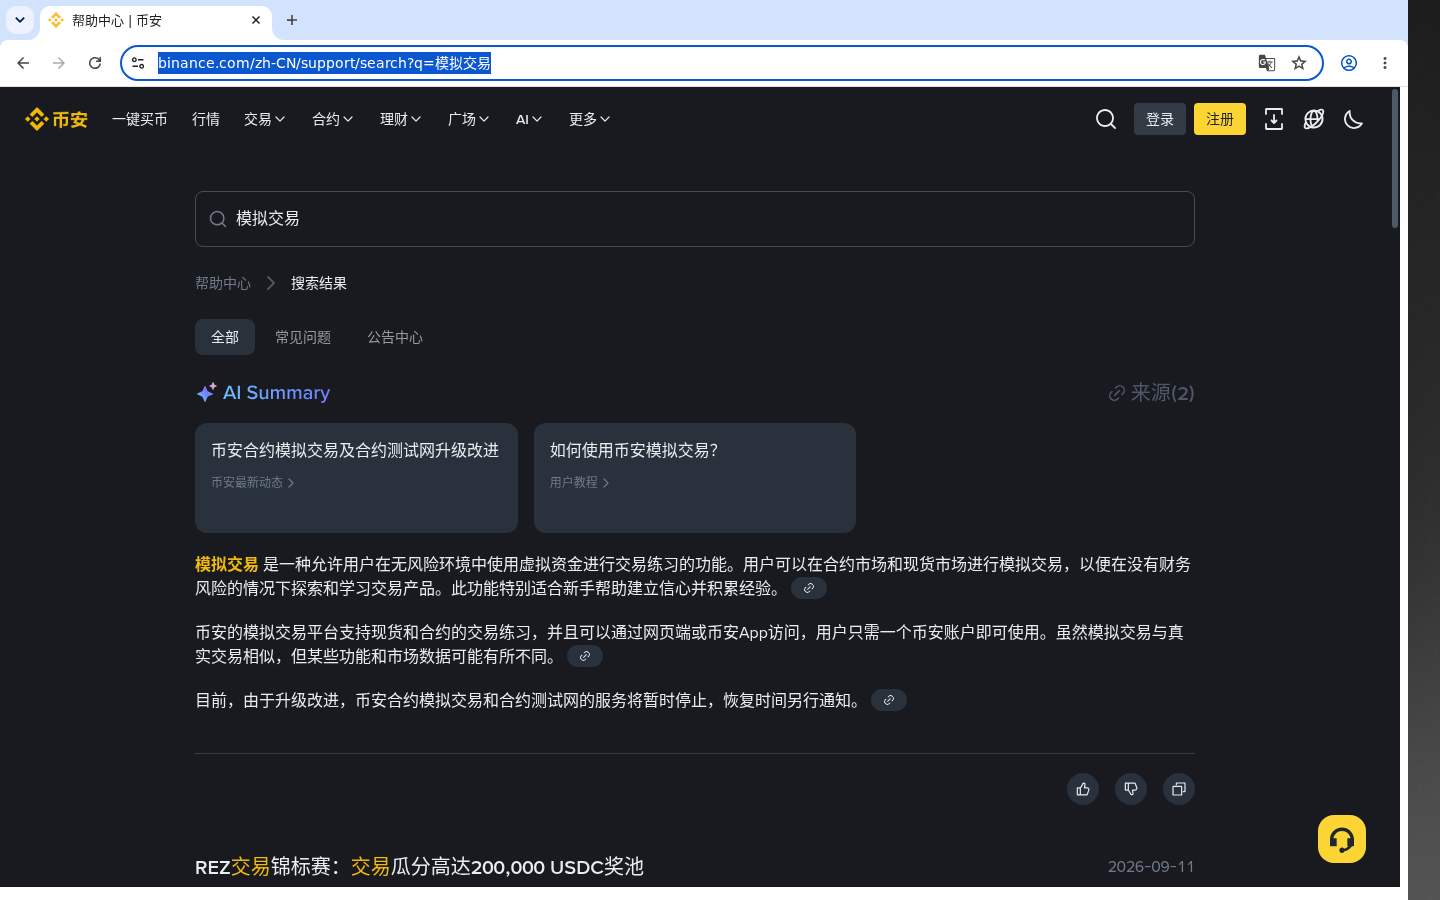Open card 币安合约模拟交易及合约测试网升级改进

[x=356, y=478]
